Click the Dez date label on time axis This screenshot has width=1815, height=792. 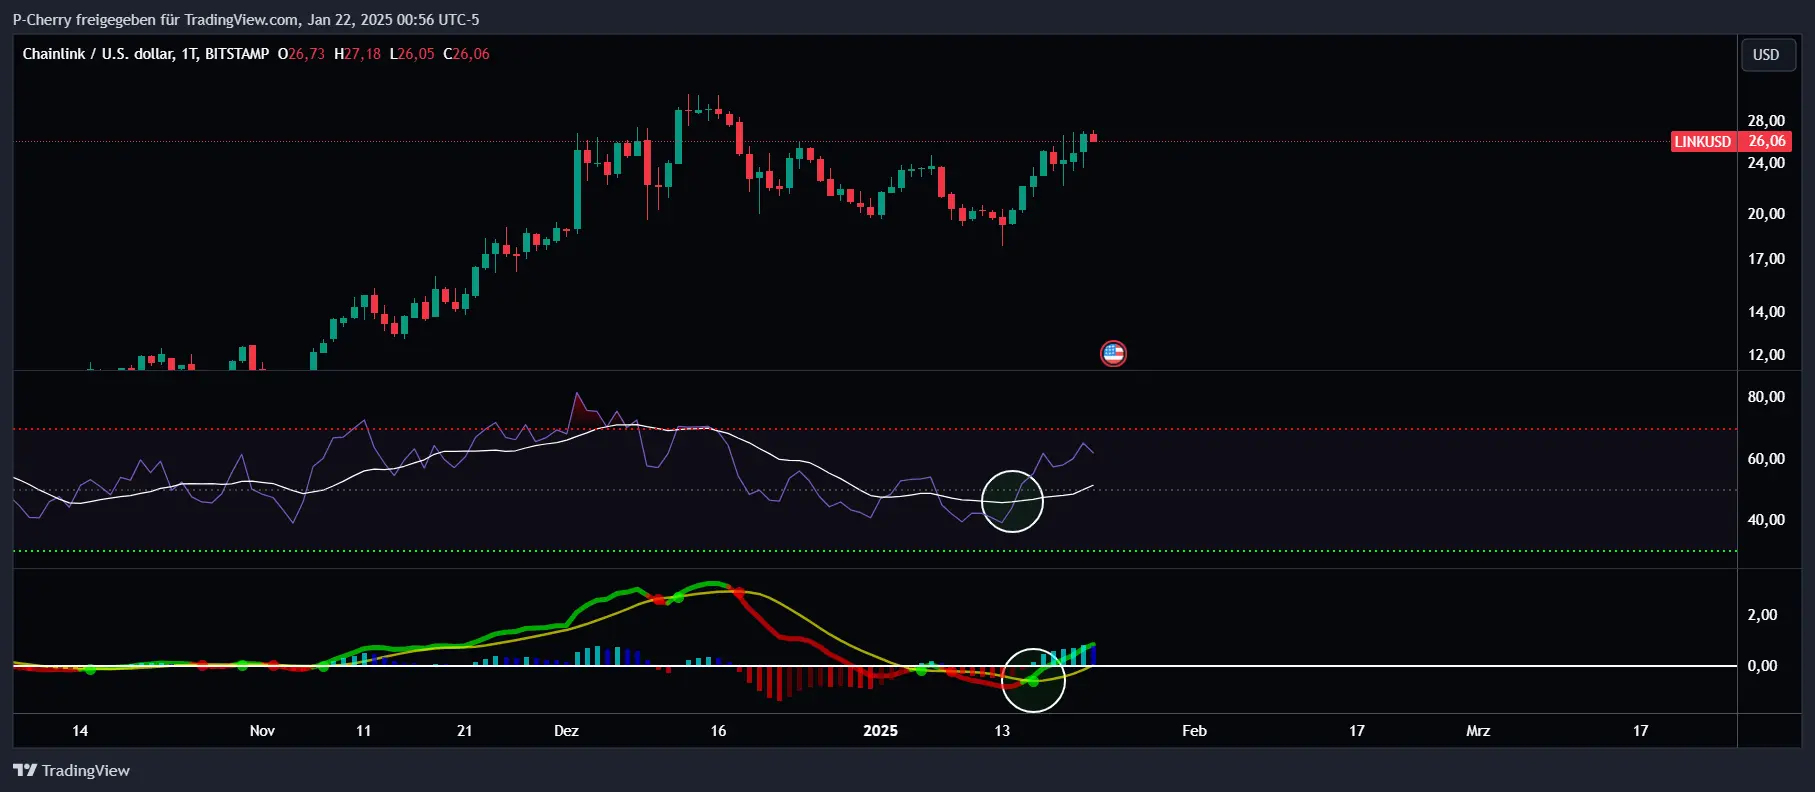click(x=566, y=730)
